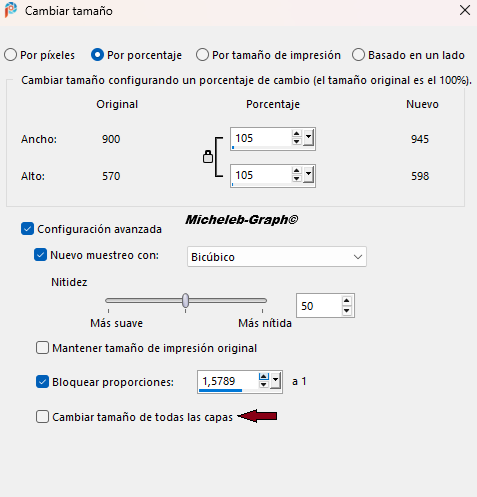This screenshot has height=497, width=477.
Task: Expand the proportions ratio dropdown arrow
Action: [275, 381]
